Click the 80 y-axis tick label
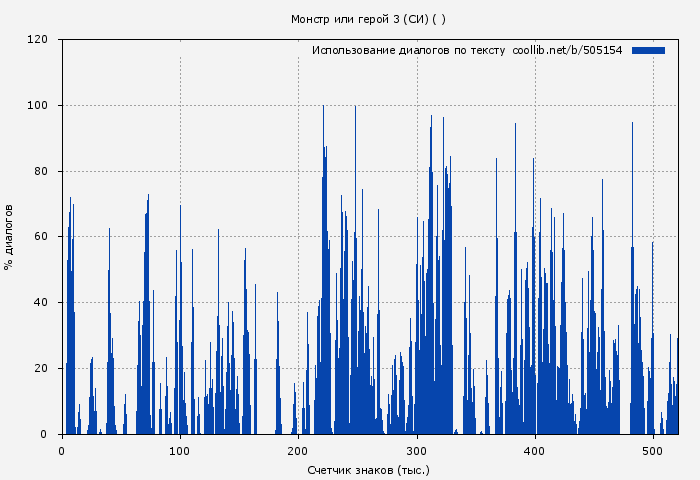Screen dimensions: 700x480 (41, 171)
